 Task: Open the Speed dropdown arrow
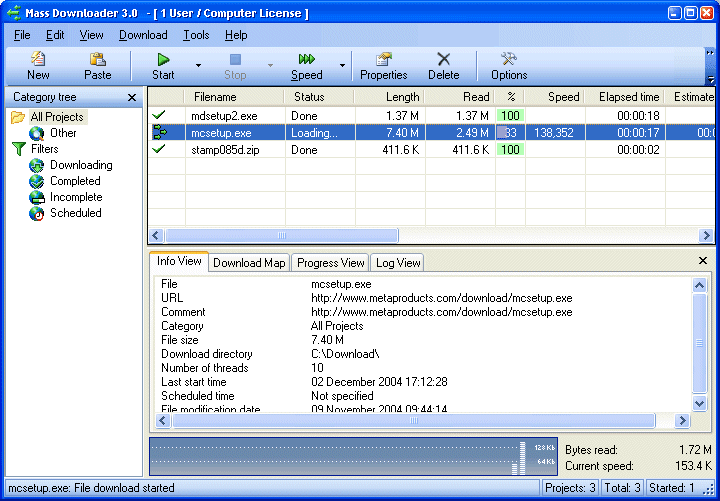click(342, 67)
